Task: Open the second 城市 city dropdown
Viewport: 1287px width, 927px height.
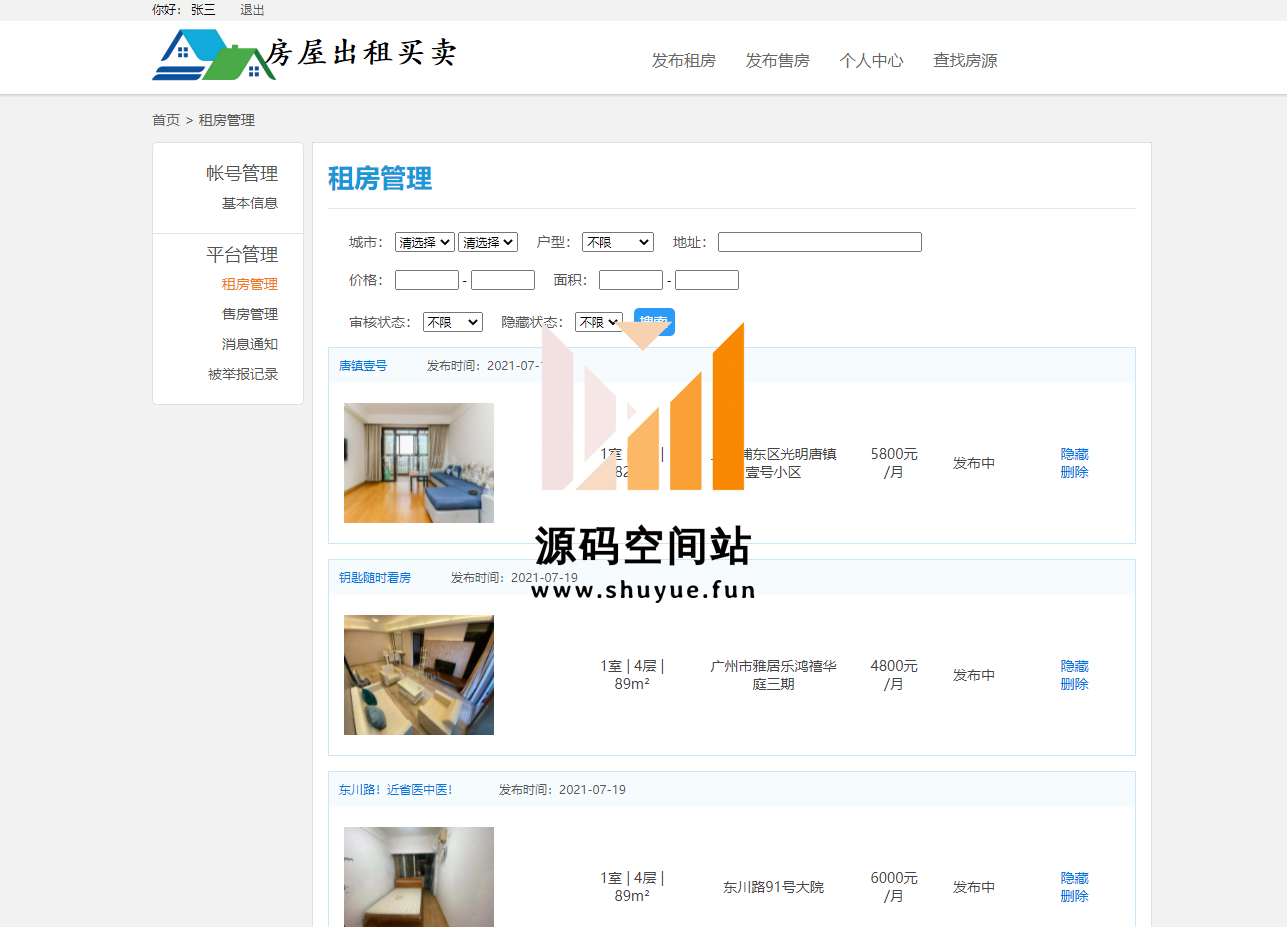Action: pos(488,242)
